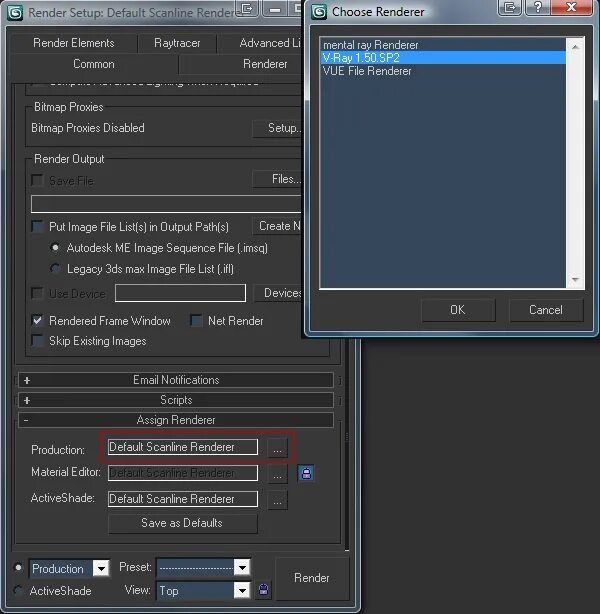Screen dimensions: 600x614
Task: Click the pin icon in Choose Renderer title bar
Action: pyautogui.click(x=509, y=7)
